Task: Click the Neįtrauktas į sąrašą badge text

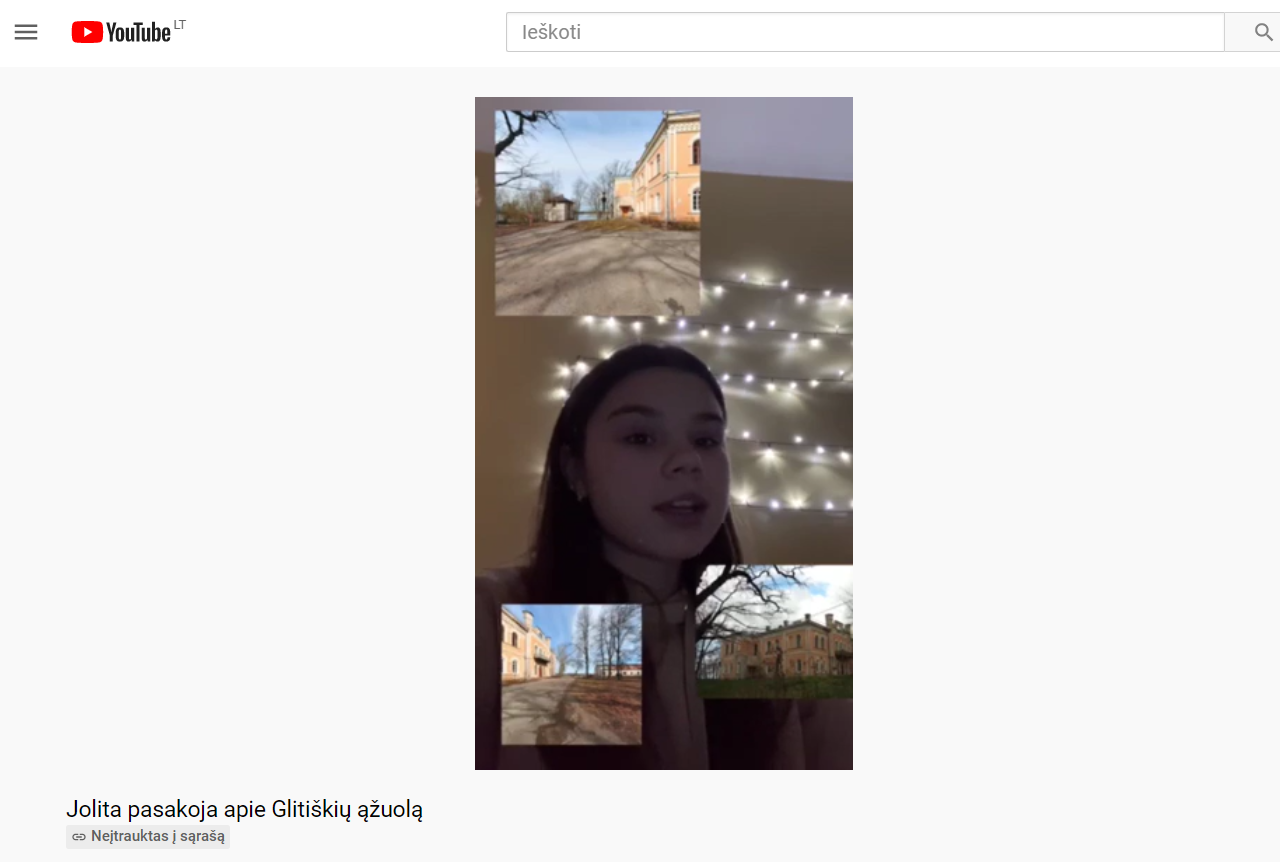Action: click(158, 836)
